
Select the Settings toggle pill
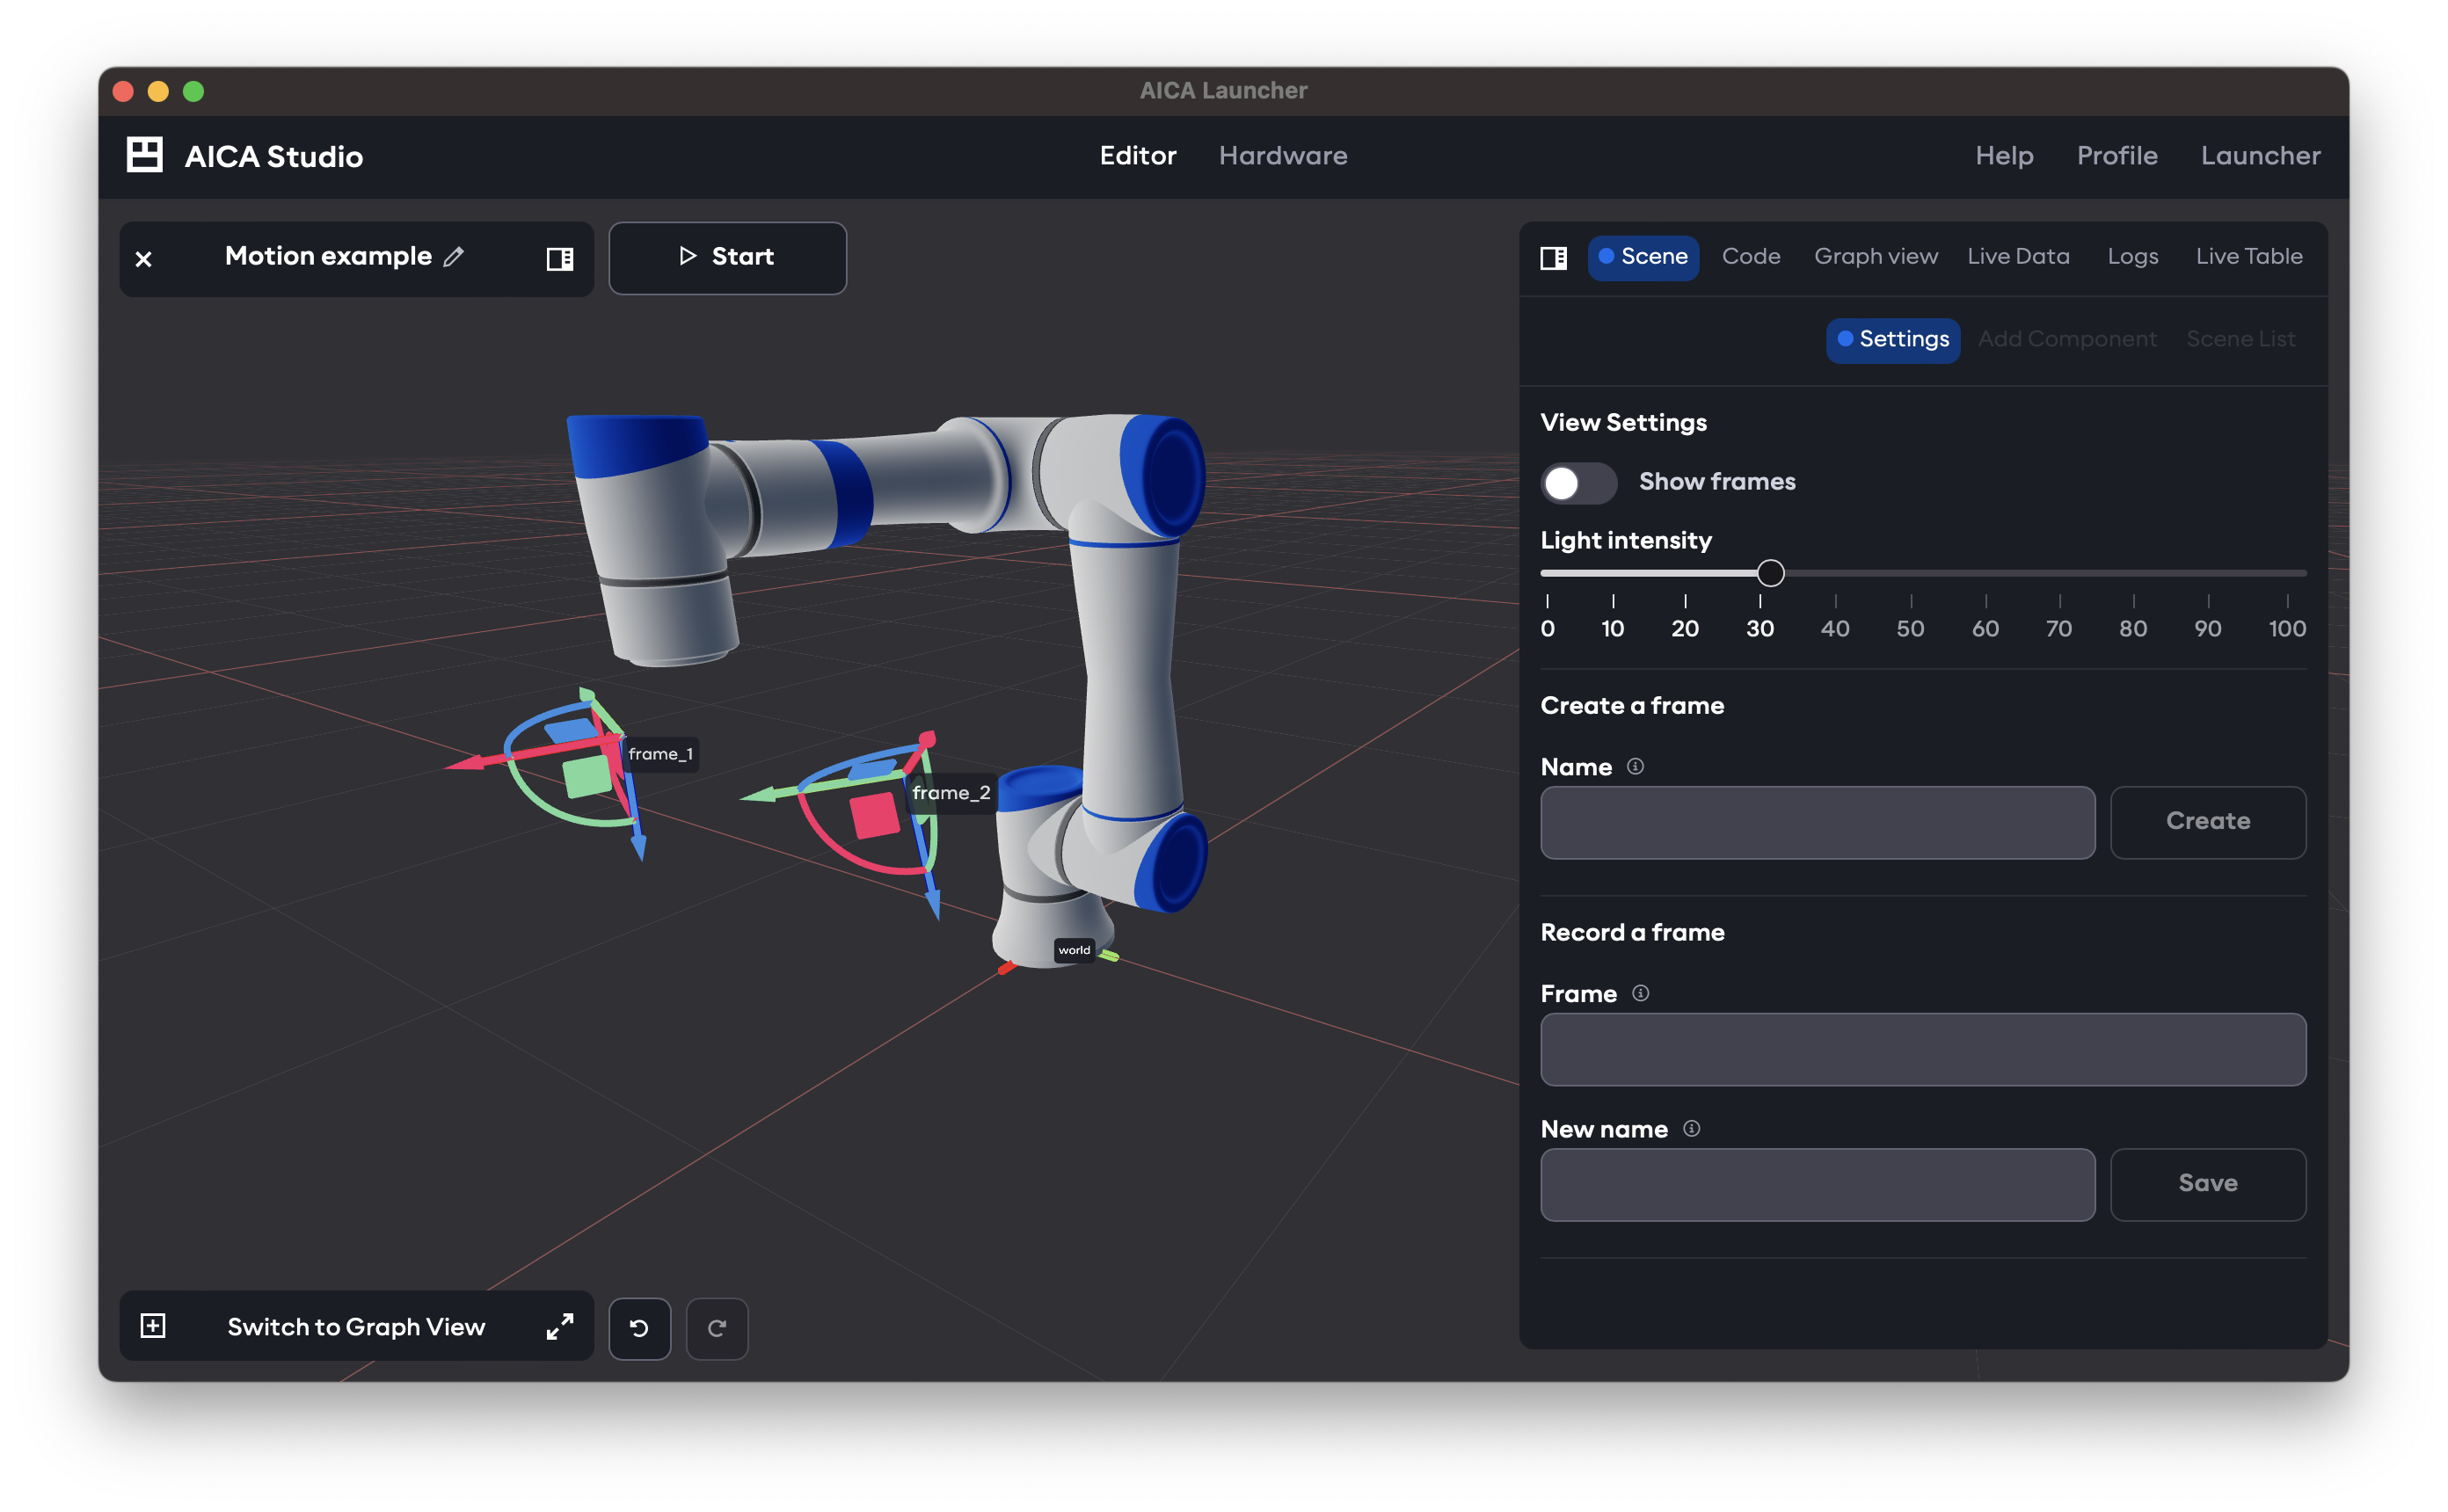1892,340
